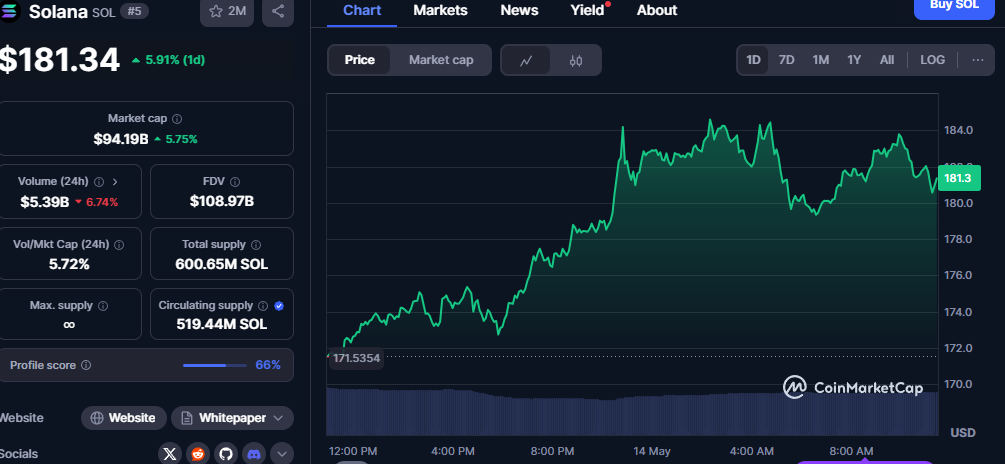This screenshot has width=1005, height=464.
Task: Click the $181.34 price value
Action: tap(59, 60)
